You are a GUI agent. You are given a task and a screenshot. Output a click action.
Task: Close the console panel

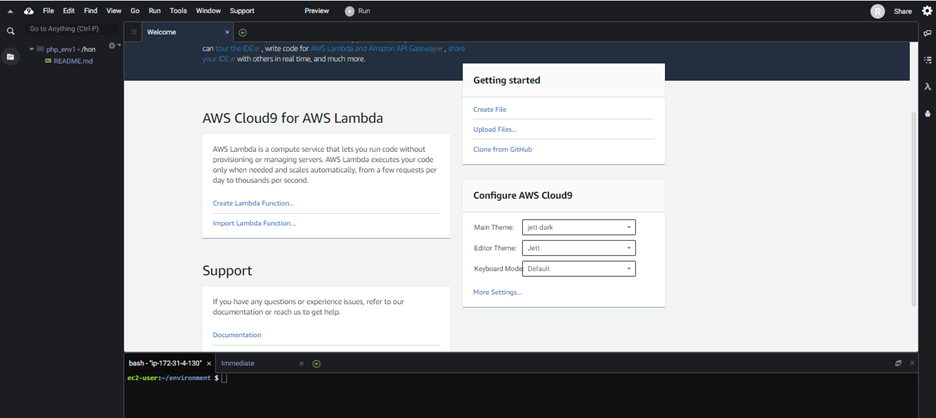[912, 363]
